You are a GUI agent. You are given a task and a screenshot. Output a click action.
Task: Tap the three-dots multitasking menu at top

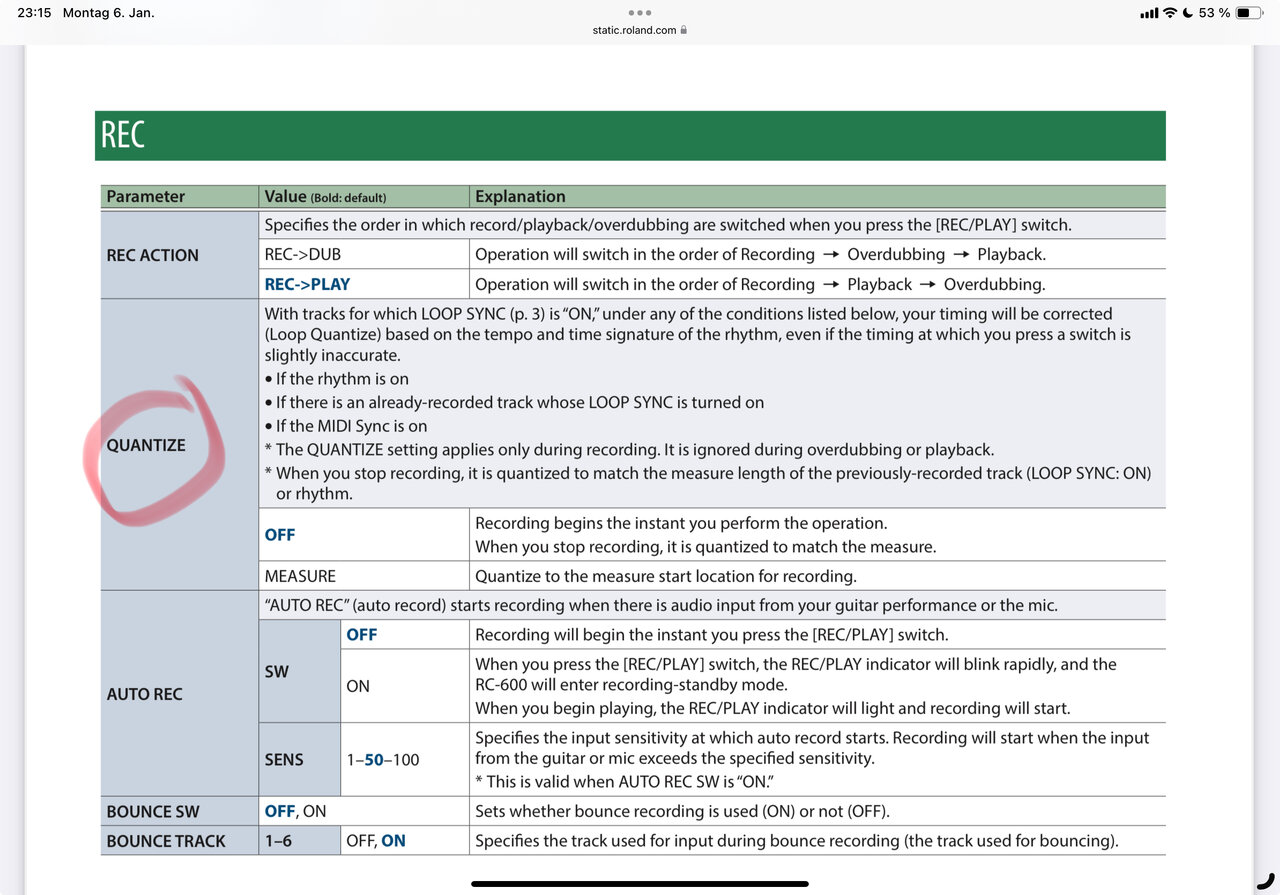640,13
